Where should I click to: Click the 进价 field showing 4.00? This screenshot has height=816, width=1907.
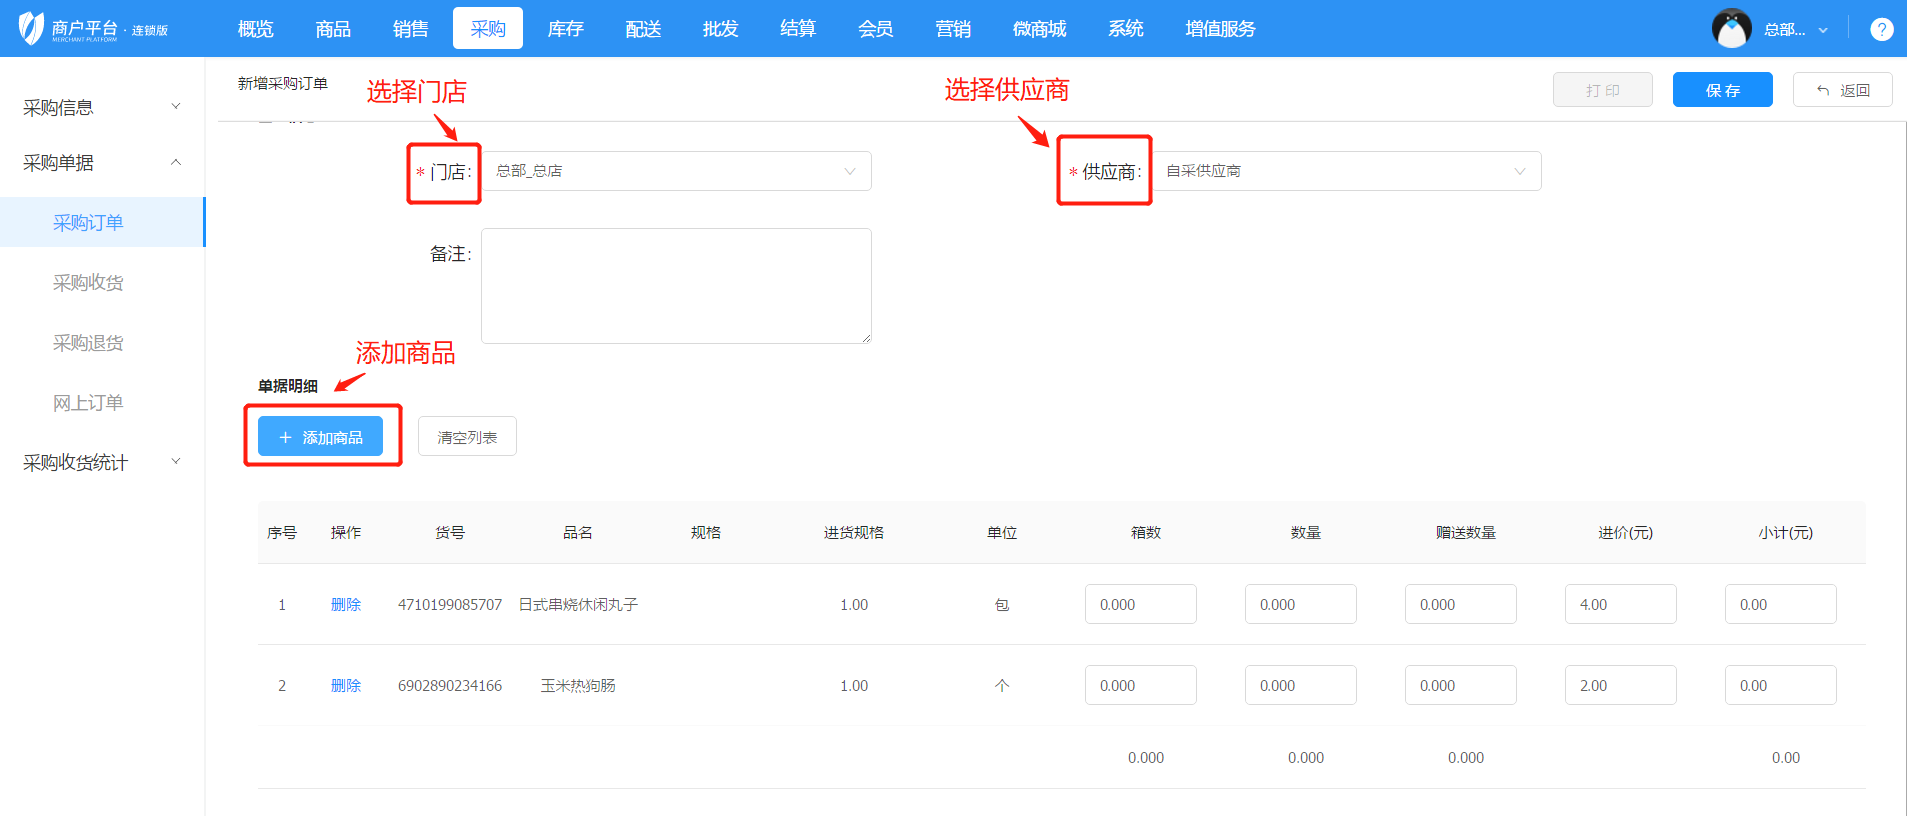[x=1620, y=605]
